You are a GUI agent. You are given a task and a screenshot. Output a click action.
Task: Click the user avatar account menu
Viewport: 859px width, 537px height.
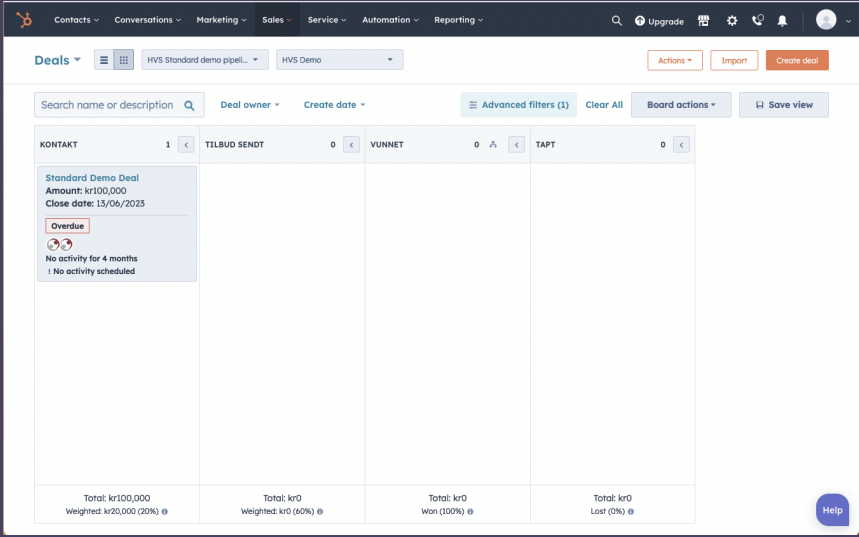click(x=826, y=20)
